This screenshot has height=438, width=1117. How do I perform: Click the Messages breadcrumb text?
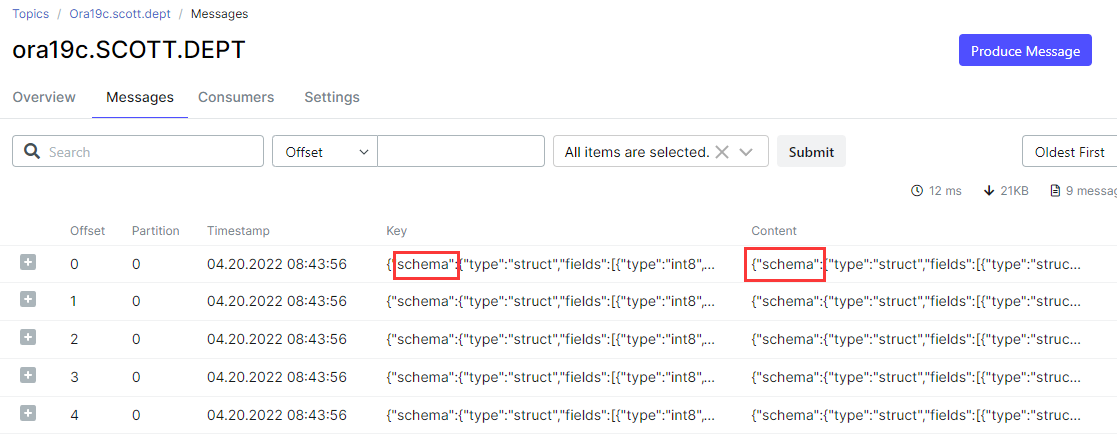[x=219, y=14]
